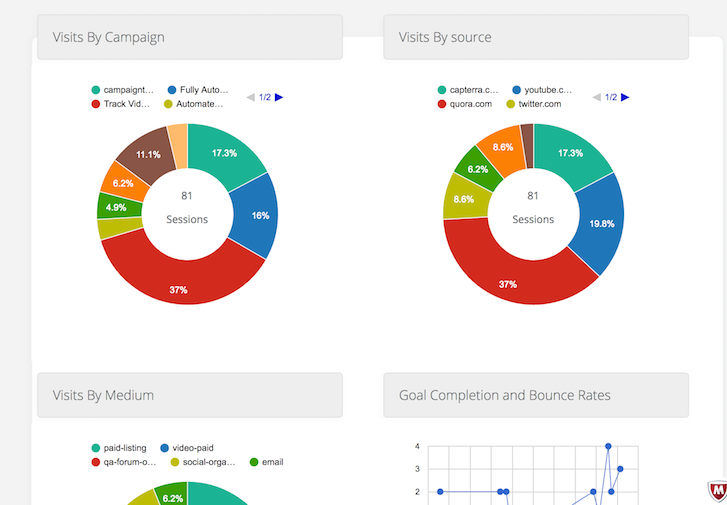
Task: Select the video-paid legend entry
Action: click(187, 448)
